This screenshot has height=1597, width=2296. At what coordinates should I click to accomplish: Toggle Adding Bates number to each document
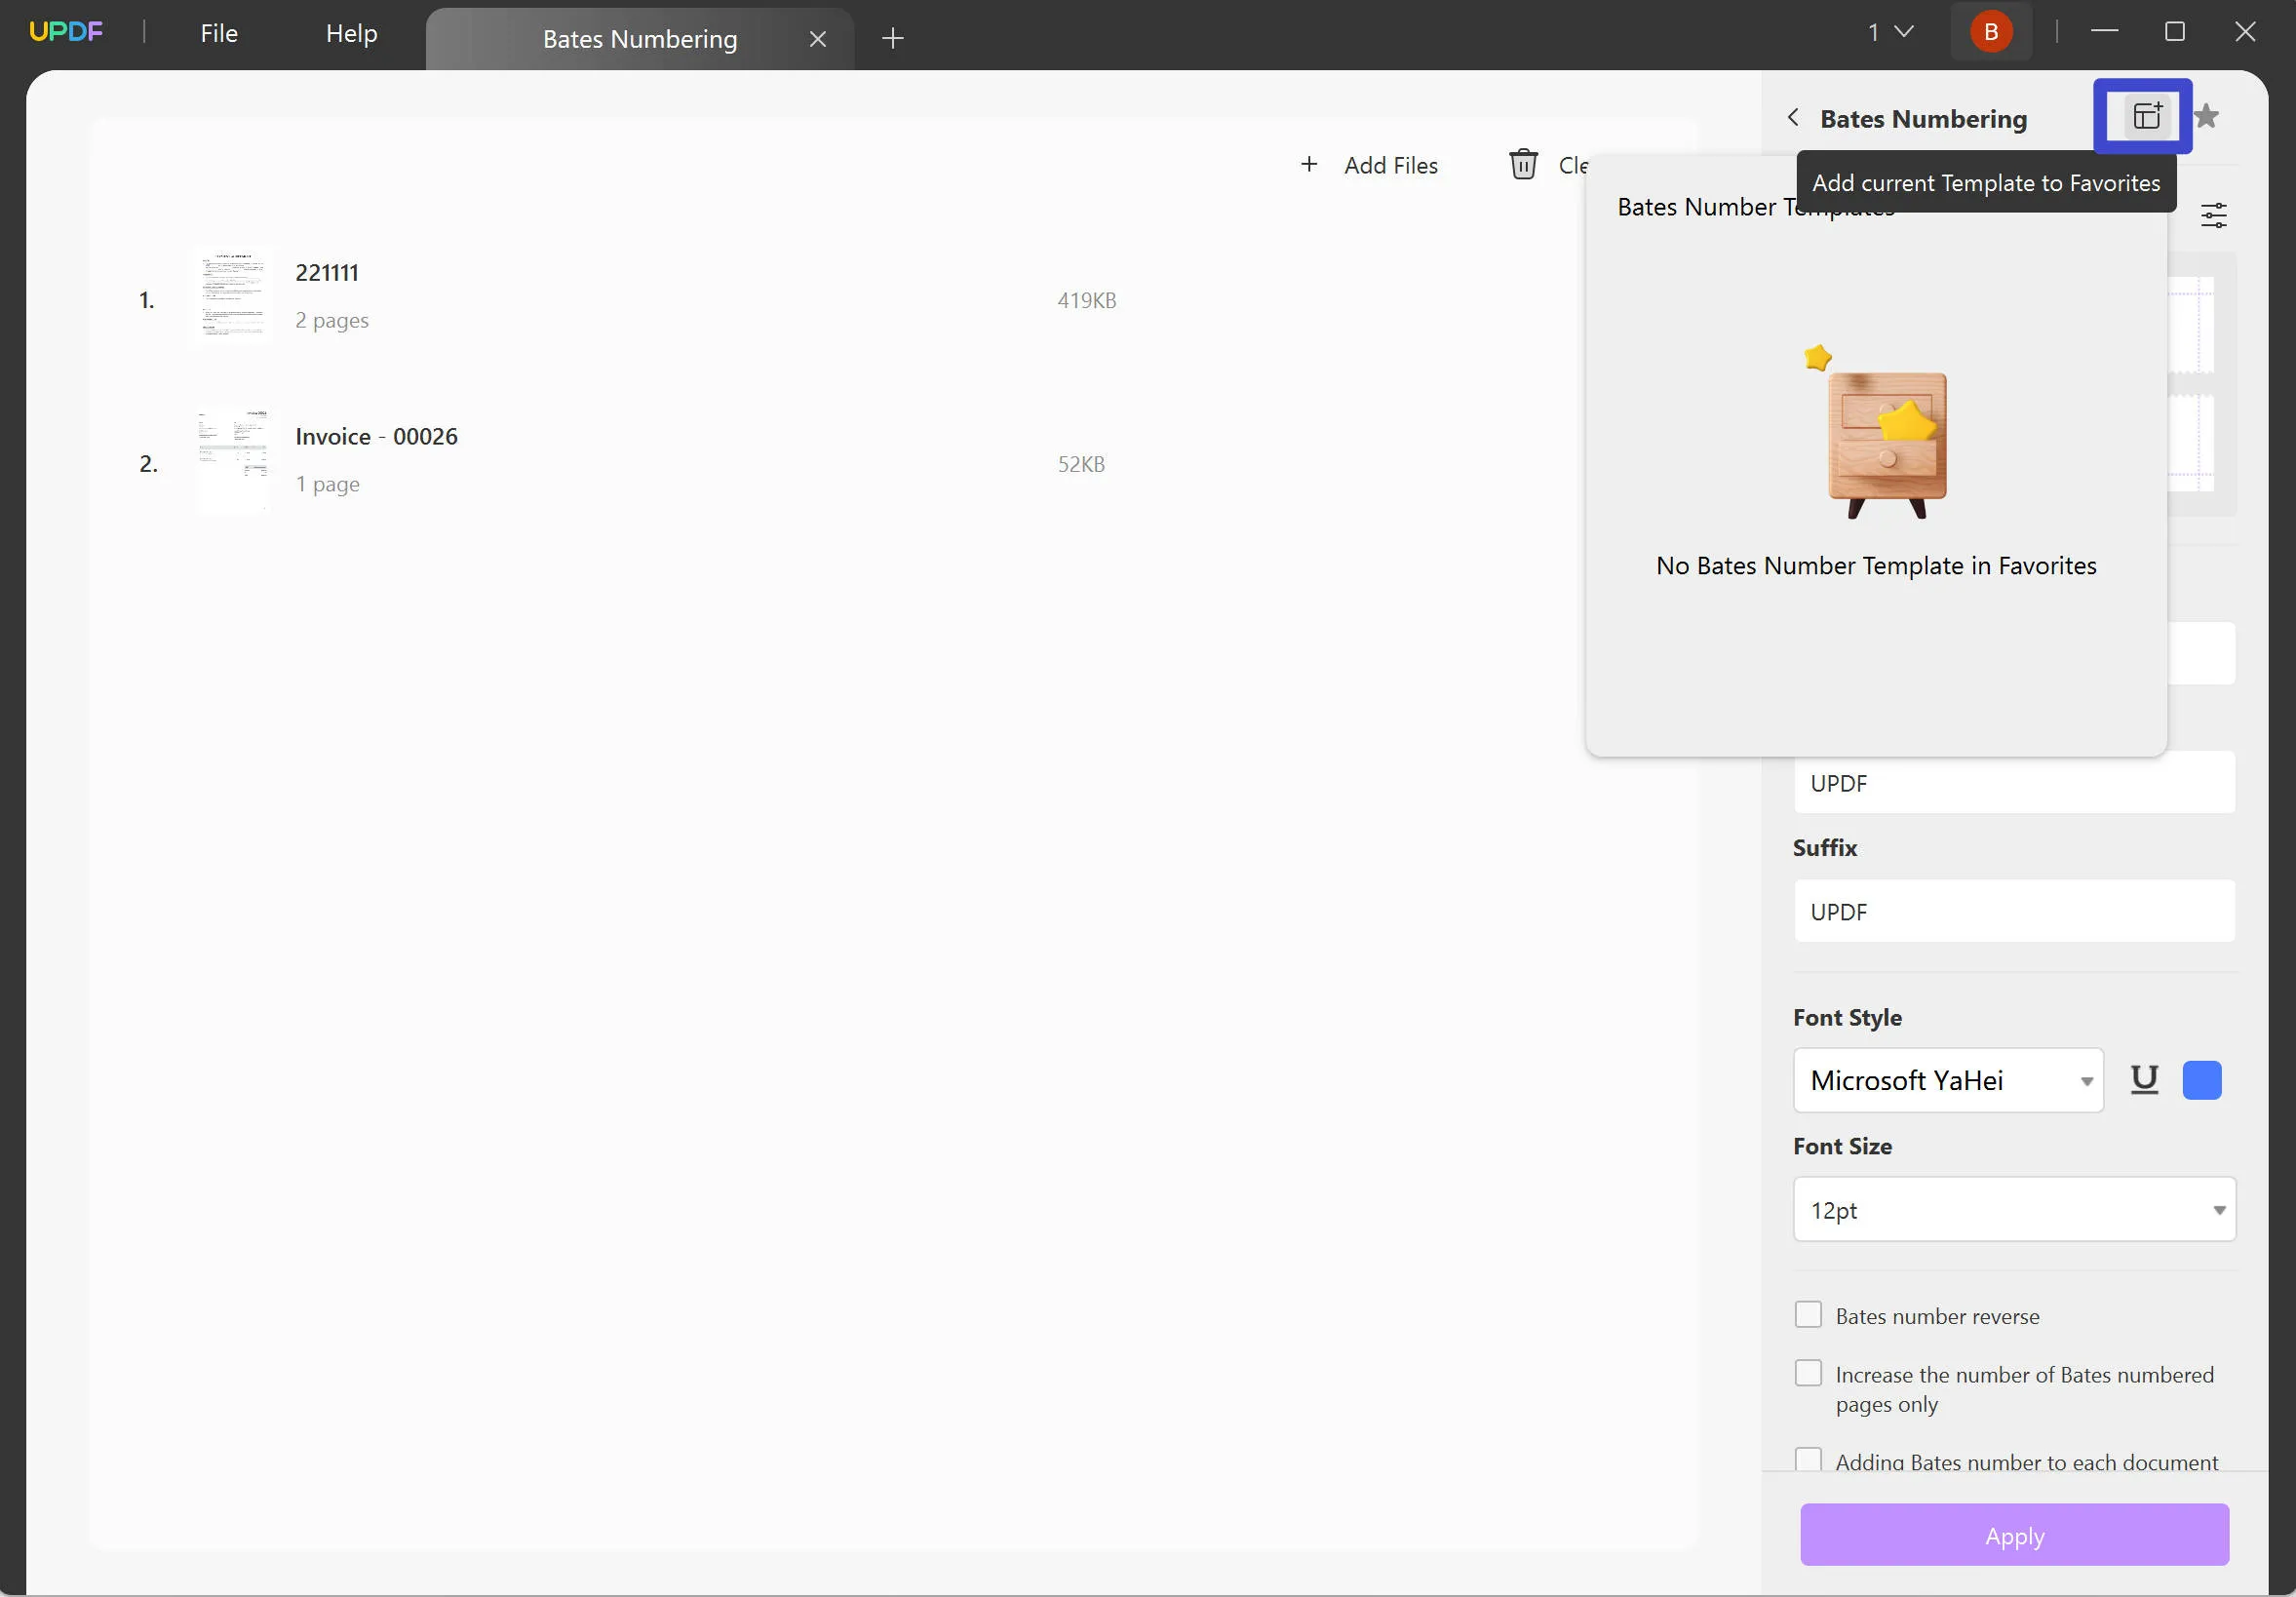pos(1806,1461)
